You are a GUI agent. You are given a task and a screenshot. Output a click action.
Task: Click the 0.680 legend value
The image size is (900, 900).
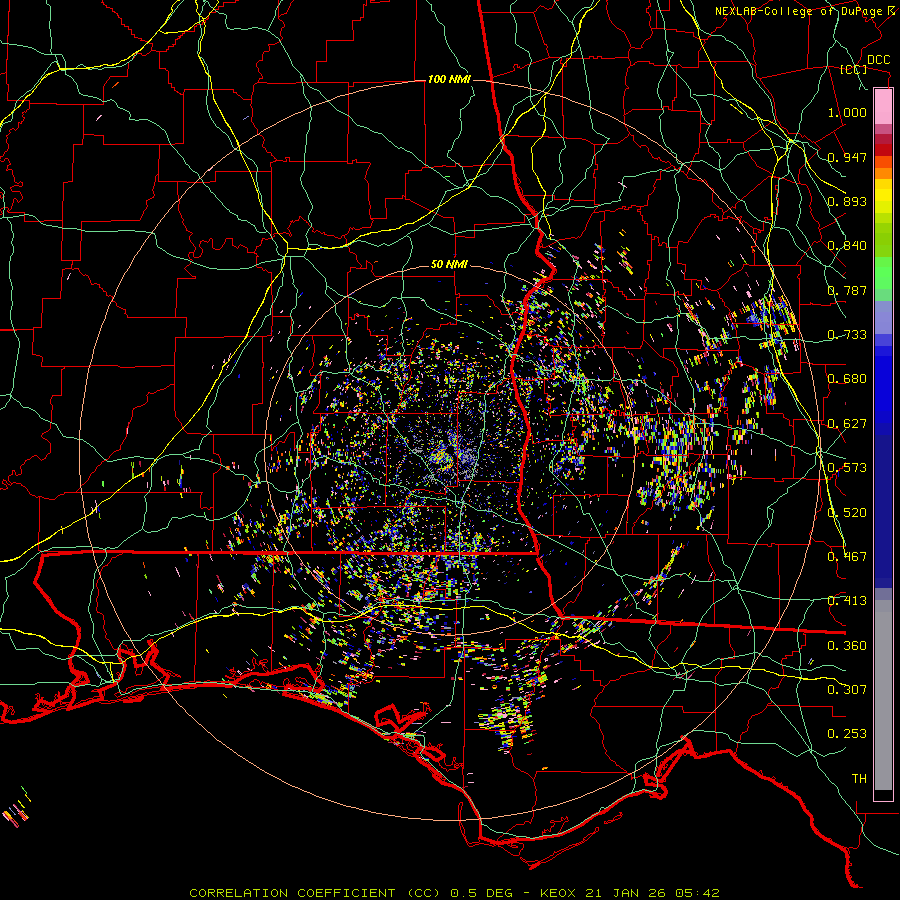pos(847,379)
